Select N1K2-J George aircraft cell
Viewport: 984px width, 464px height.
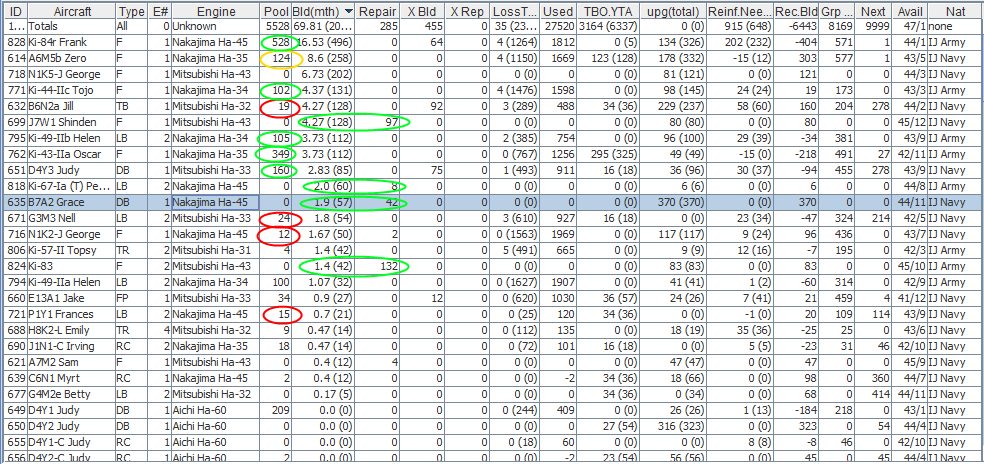coord(72,235)
